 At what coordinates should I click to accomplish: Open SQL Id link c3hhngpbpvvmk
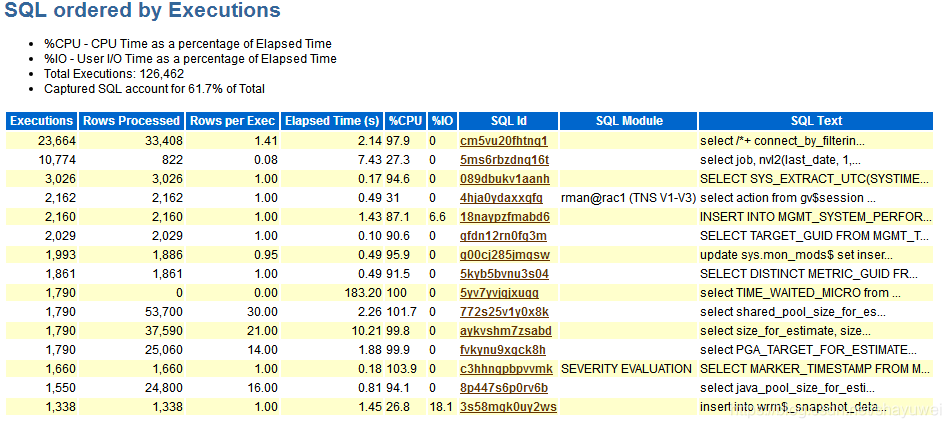(506, 369)
